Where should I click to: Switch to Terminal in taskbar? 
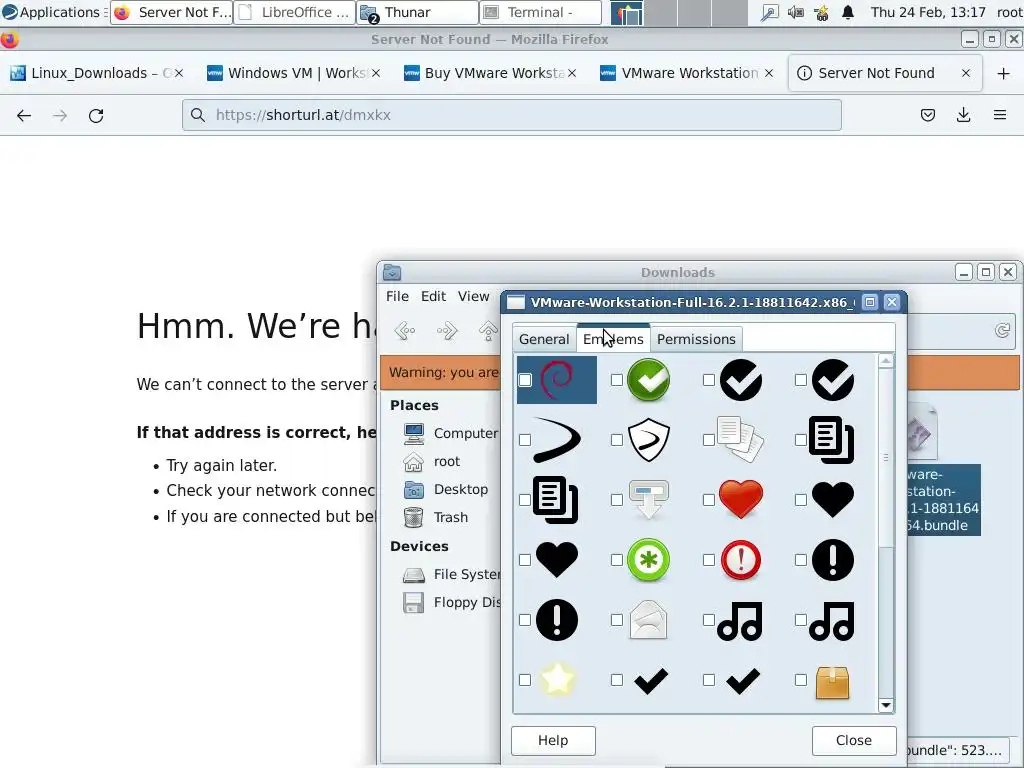pos(540,12)
